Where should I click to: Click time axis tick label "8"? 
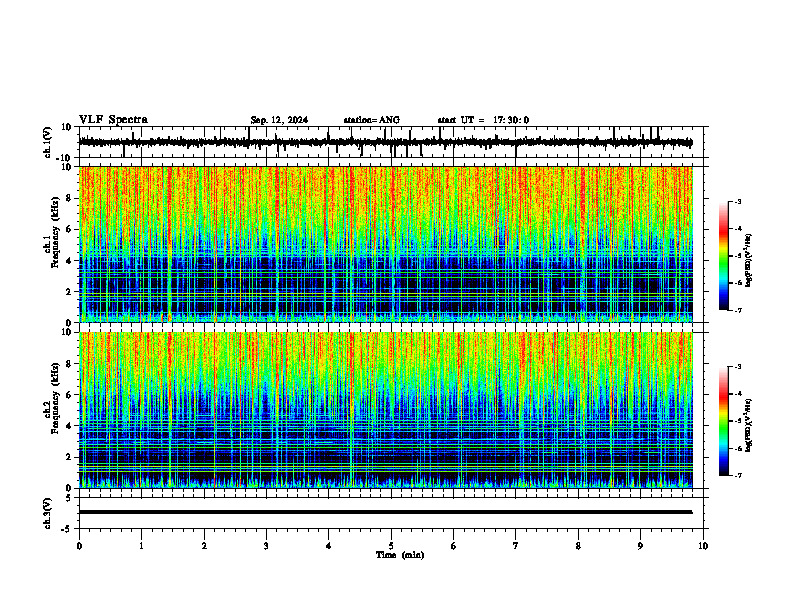[578, 546]
